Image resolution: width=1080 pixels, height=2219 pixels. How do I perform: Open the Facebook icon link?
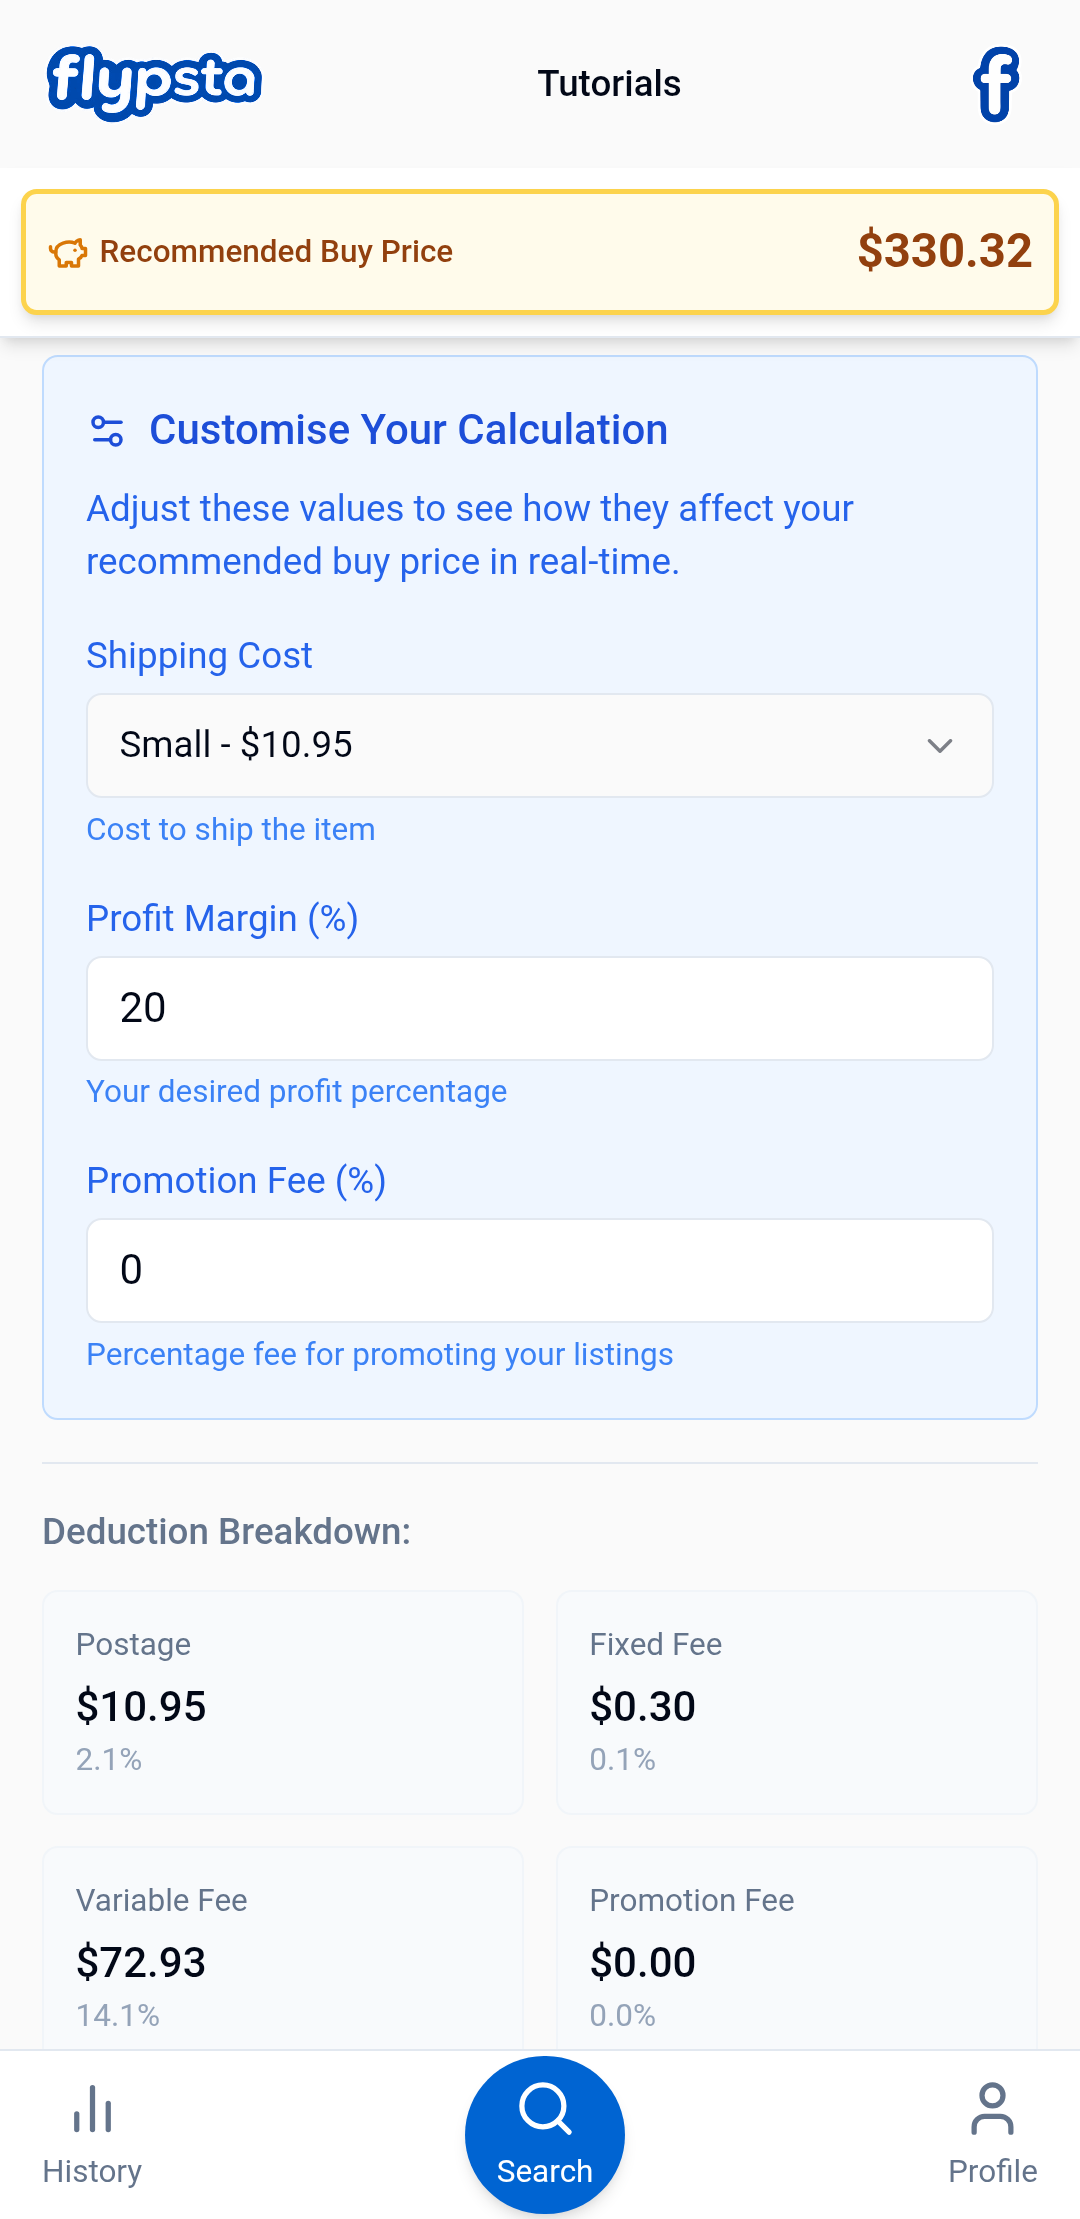point(996,84)
